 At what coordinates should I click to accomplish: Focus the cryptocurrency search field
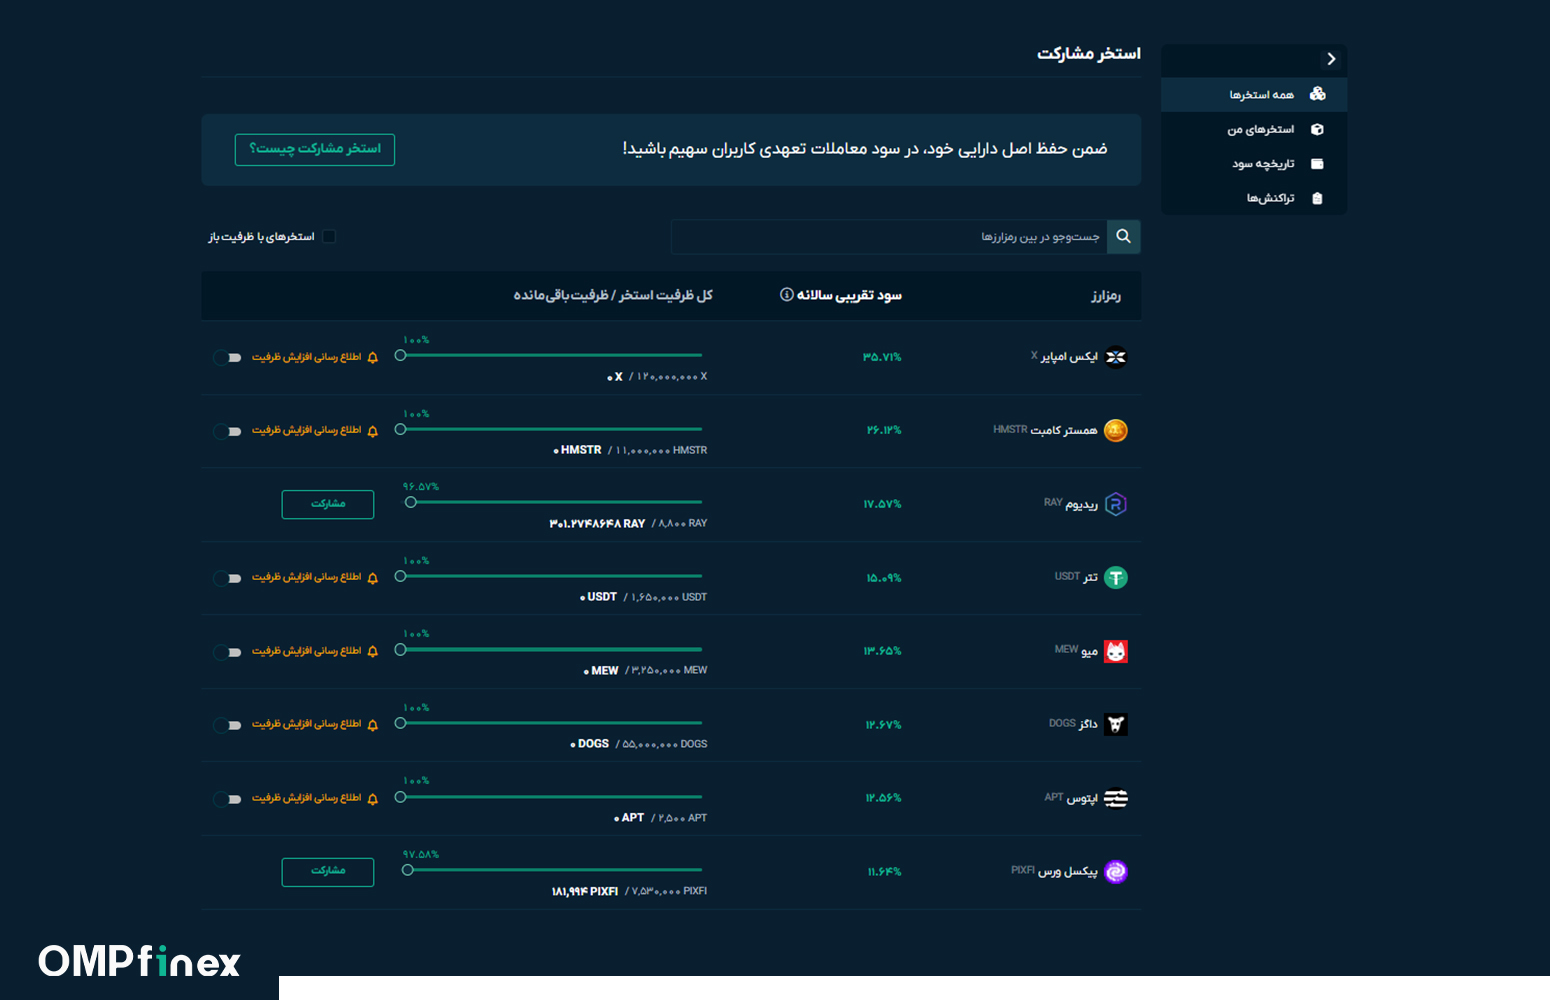pos(889,236)
